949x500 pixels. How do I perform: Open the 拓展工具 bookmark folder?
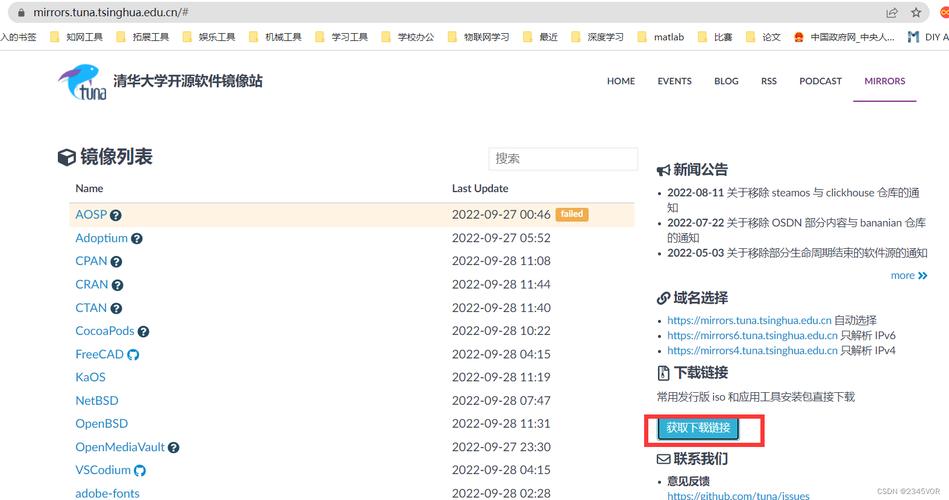[x=143, y=37]
